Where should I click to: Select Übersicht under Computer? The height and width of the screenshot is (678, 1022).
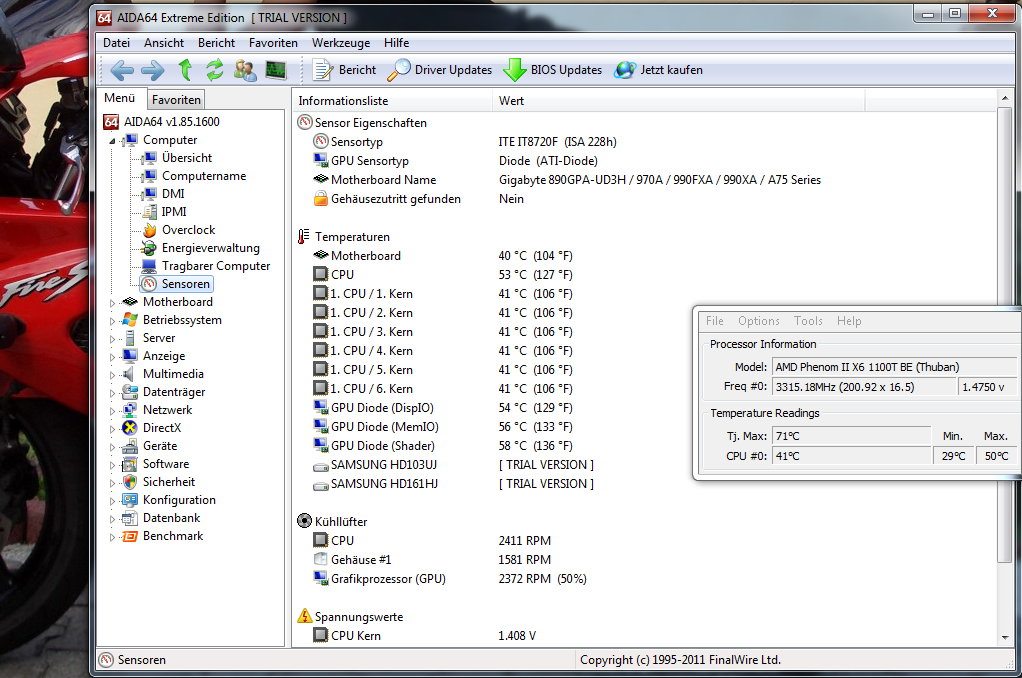pyautogui.click(x=186, y=158)
